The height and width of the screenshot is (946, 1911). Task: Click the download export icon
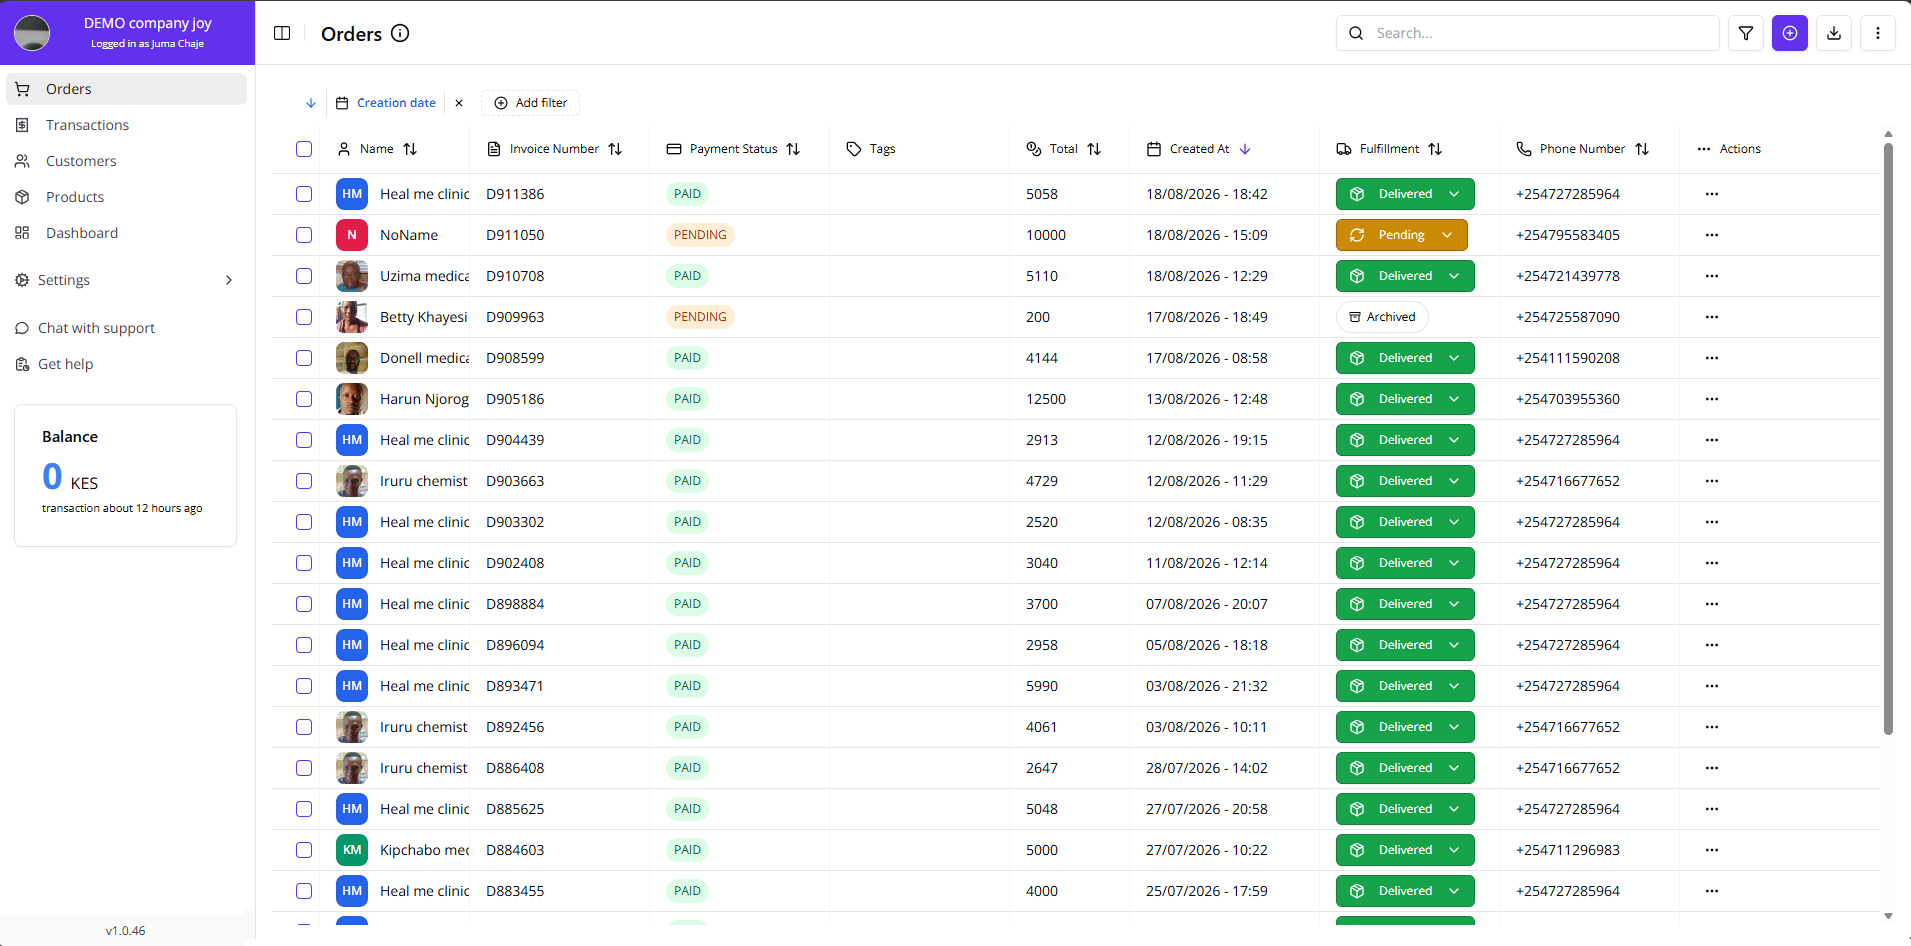[x=1834, y=33]
